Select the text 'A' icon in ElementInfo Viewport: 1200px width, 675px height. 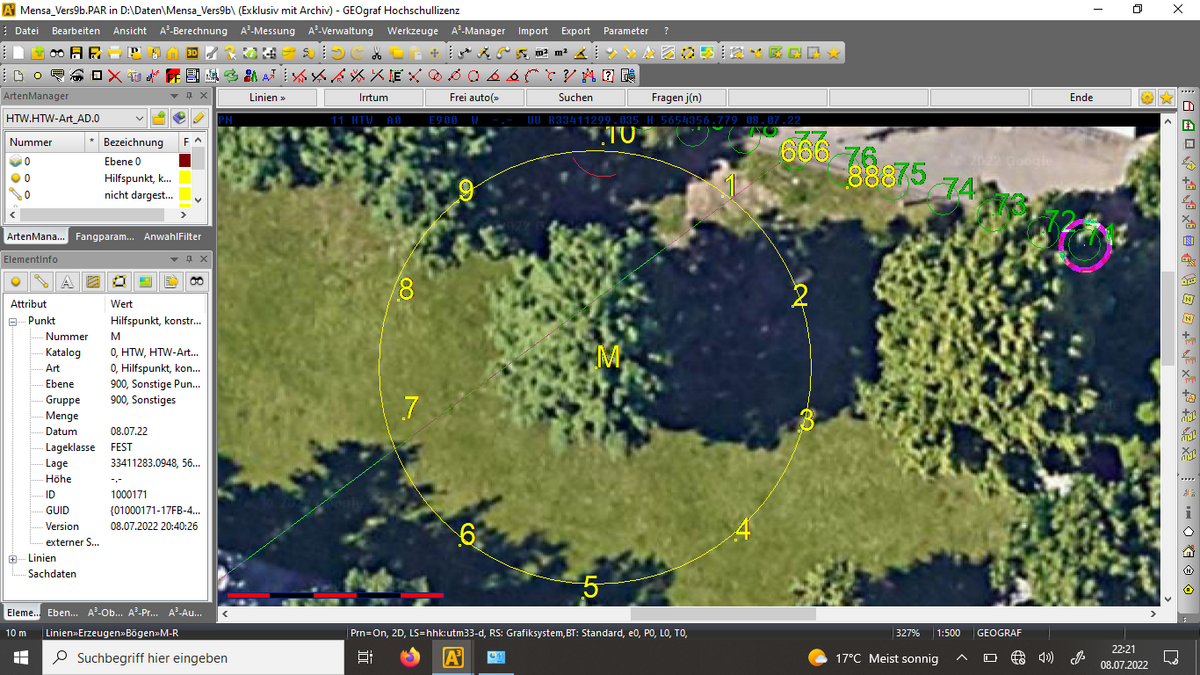click(x=67, y=282)
